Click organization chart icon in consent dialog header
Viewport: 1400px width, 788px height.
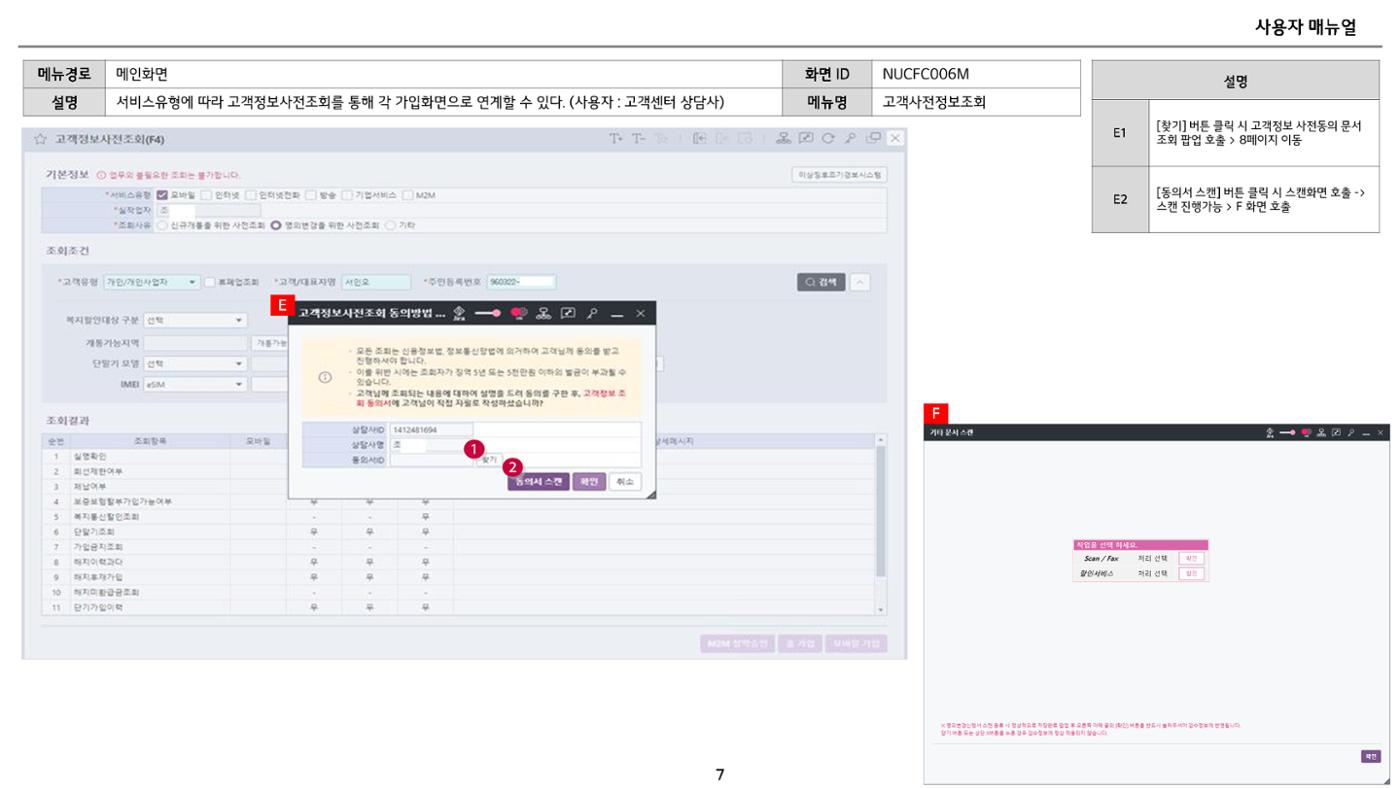[x=543, y=313]
